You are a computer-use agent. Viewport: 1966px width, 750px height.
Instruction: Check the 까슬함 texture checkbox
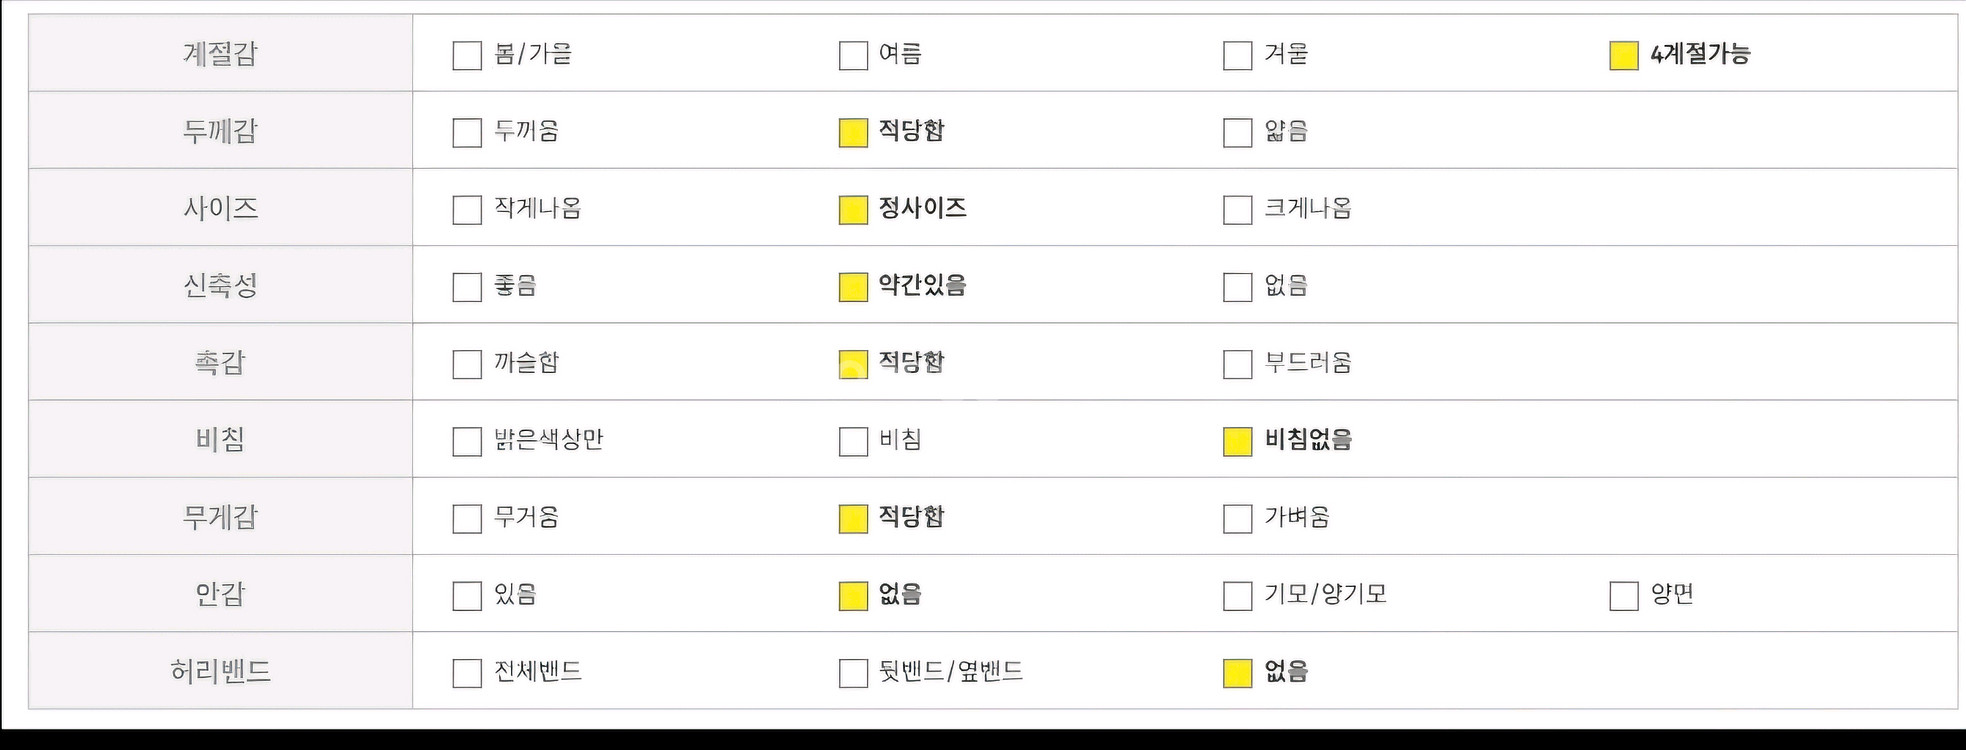[467, 364]
